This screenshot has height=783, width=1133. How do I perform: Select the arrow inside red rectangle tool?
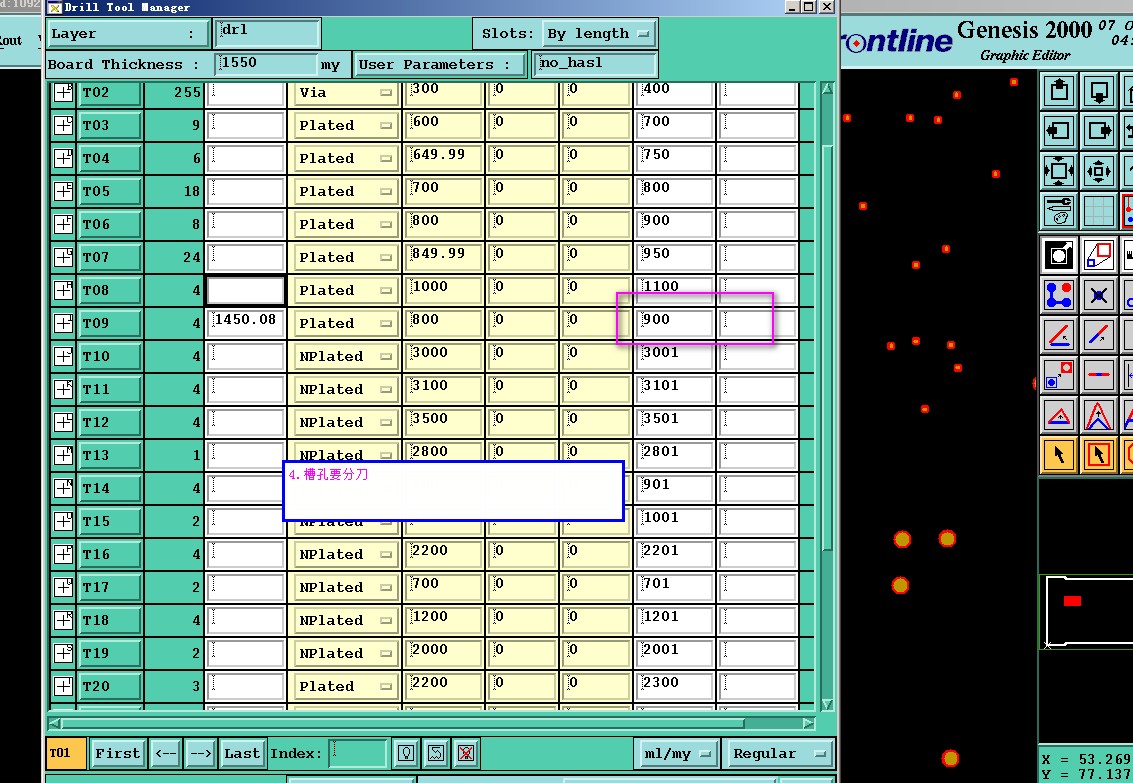pyautogui.click(x=1099, y=455)
